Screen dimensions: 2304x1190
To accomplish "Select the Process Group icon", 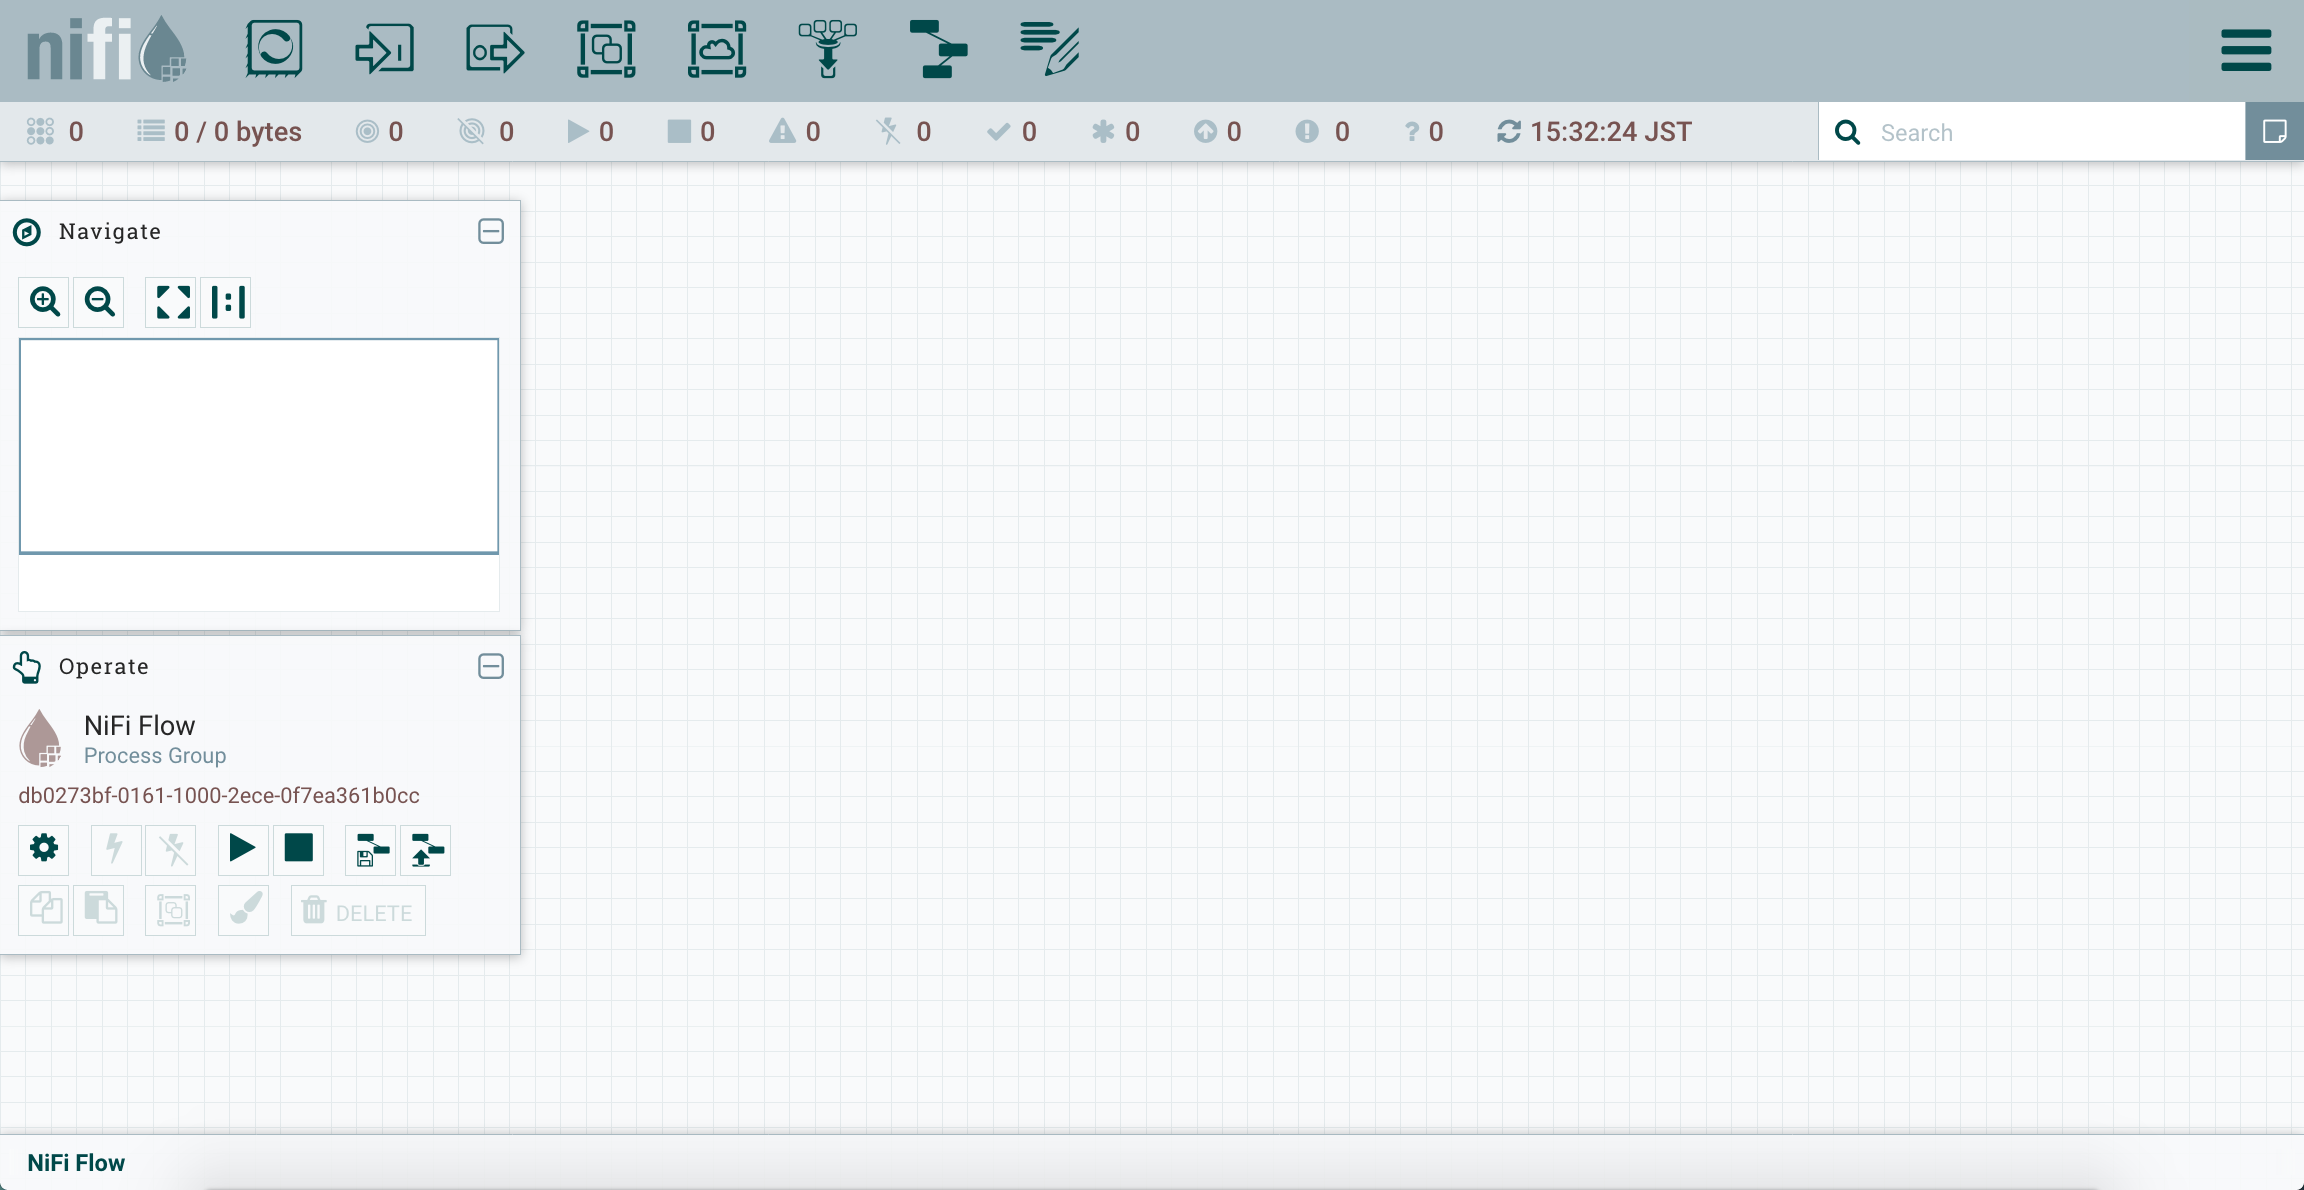I will [x=606, y=48].
